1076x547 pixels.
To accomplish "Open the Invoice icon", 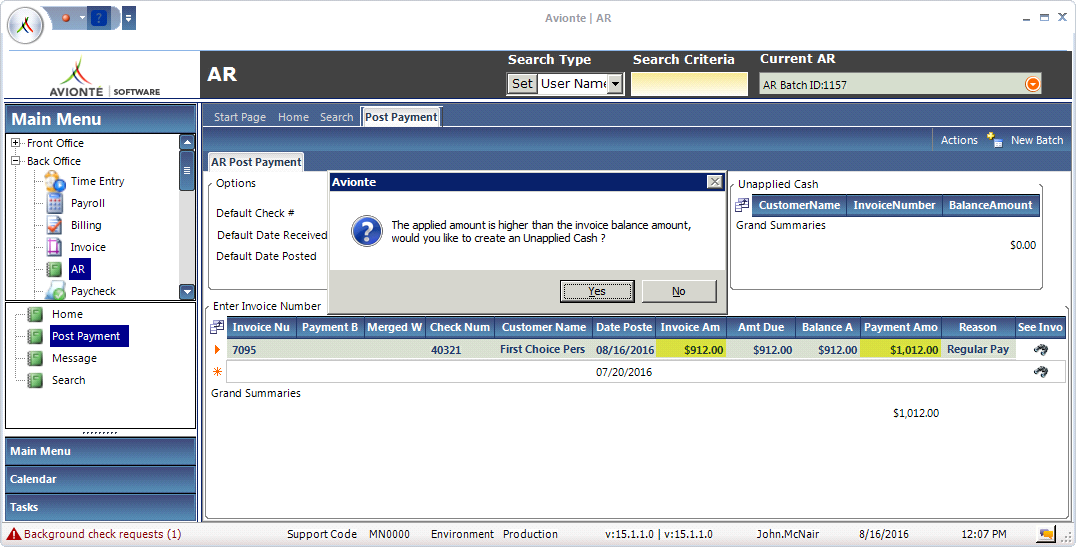I will pyautogui.click(x=54, y=247).
